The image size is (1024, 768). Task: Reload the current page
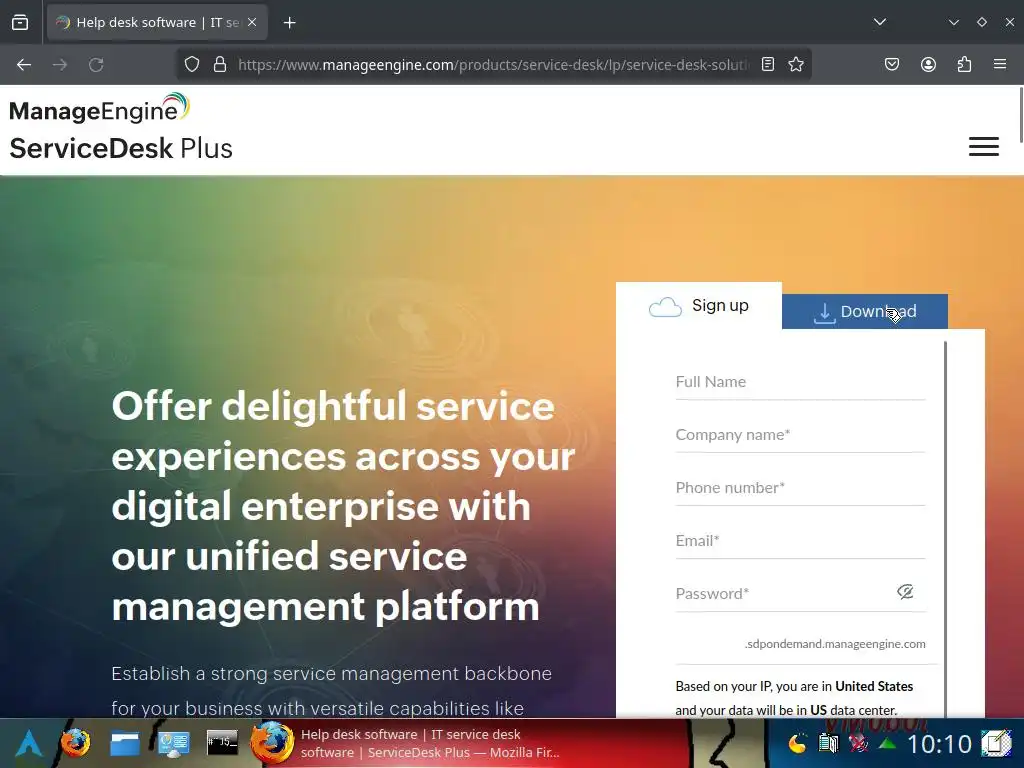pos(96,65)
